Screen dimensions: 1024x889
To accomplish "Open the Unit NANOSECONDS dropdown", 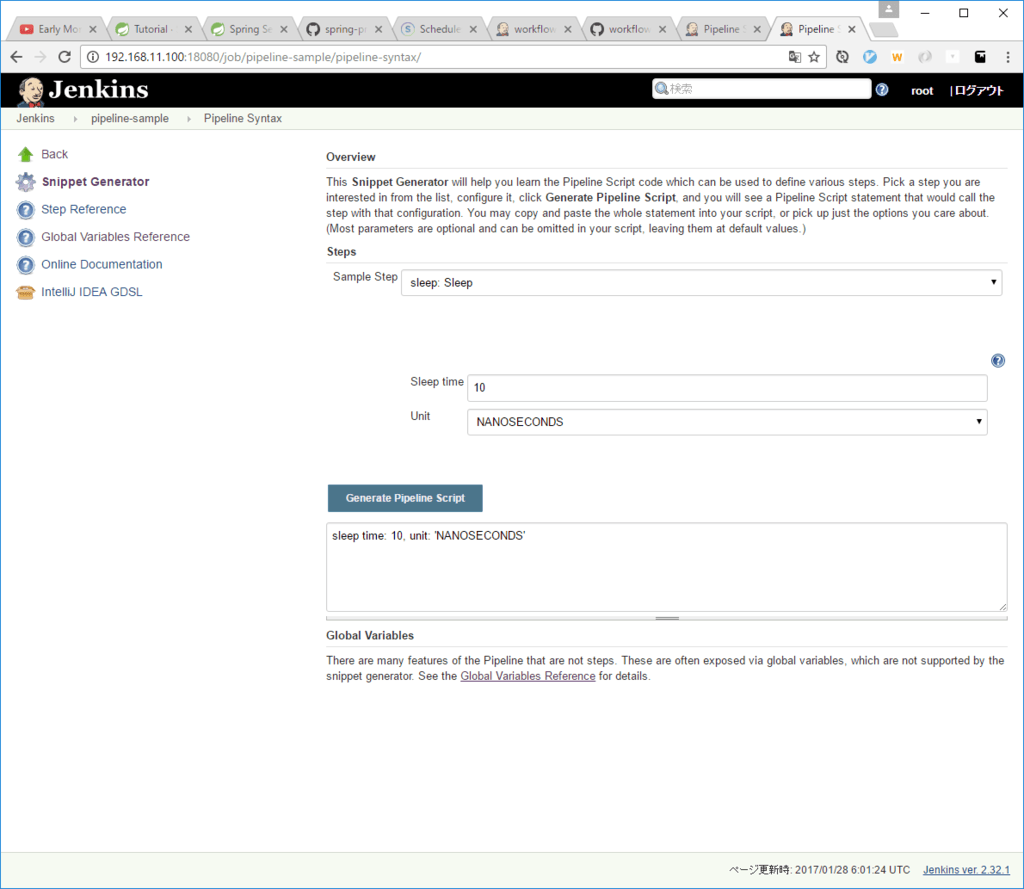I will tap(727, 422).
